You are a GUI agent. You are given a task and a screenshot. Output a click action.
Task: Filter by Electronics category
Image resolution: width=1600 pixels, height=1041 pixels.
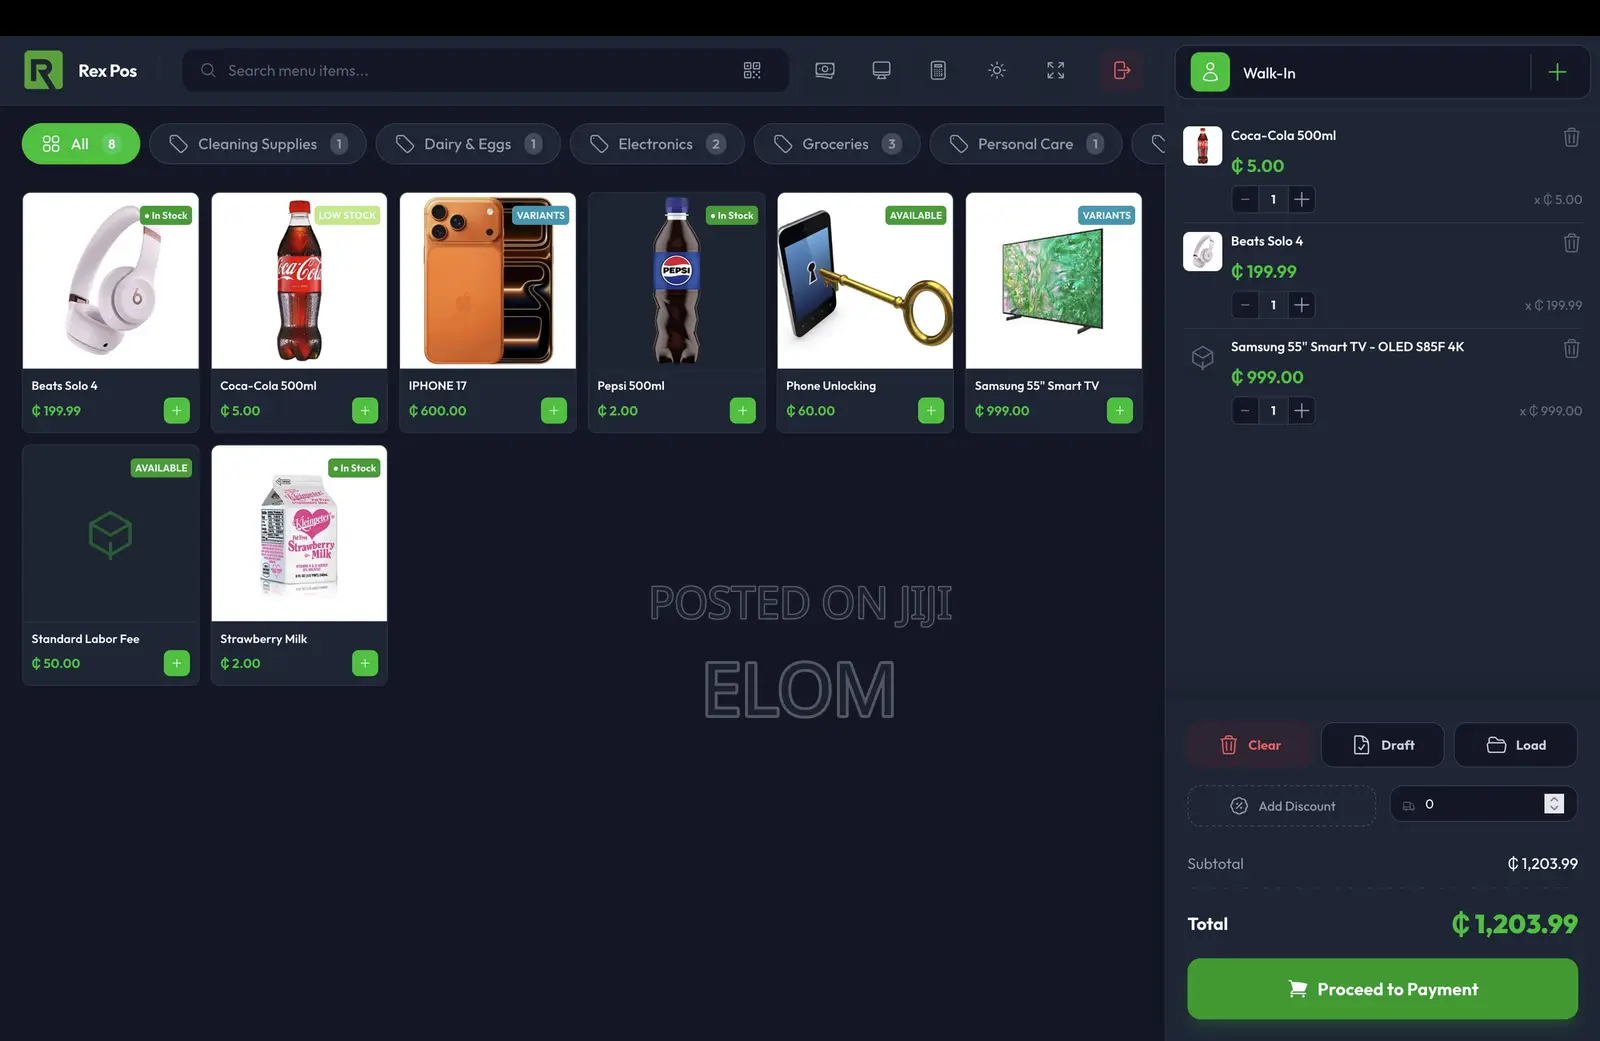[657, 144]
